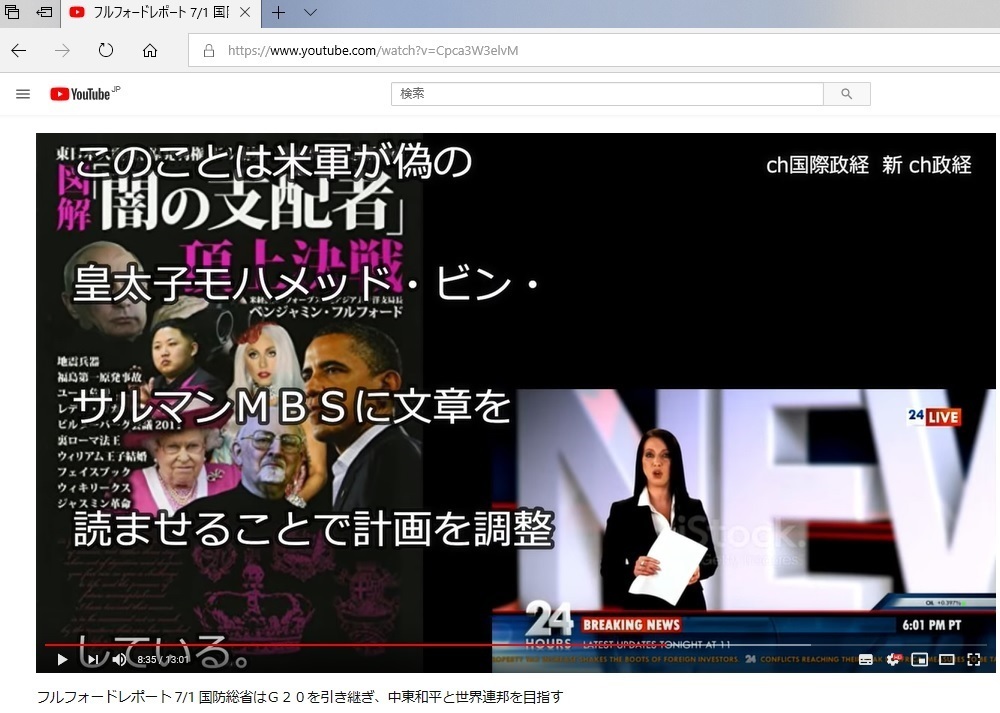Open the YouTube hamburger guide menu
The image size is (1000, 713).
23,94
